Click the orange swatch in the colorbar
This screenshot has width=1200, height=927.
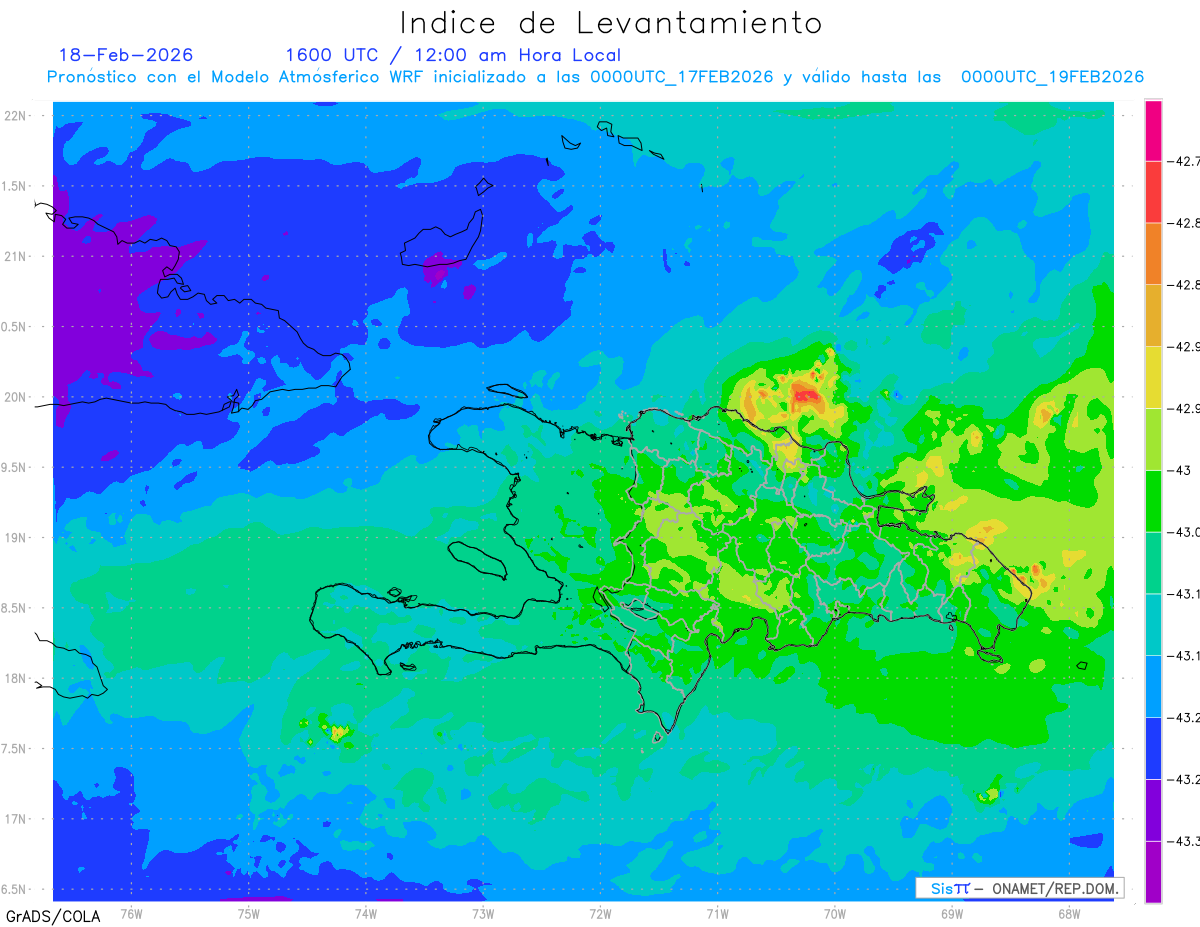pyautogui.click(x=1153, y=253)
